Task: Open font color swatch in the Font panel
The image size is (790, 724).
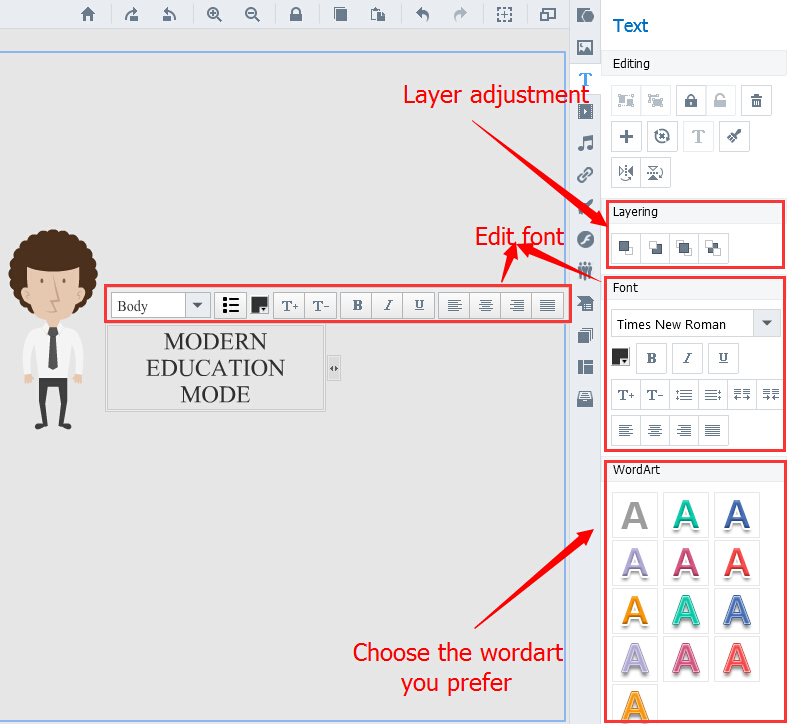Action: pyautogui.click(x=620, y=357)
